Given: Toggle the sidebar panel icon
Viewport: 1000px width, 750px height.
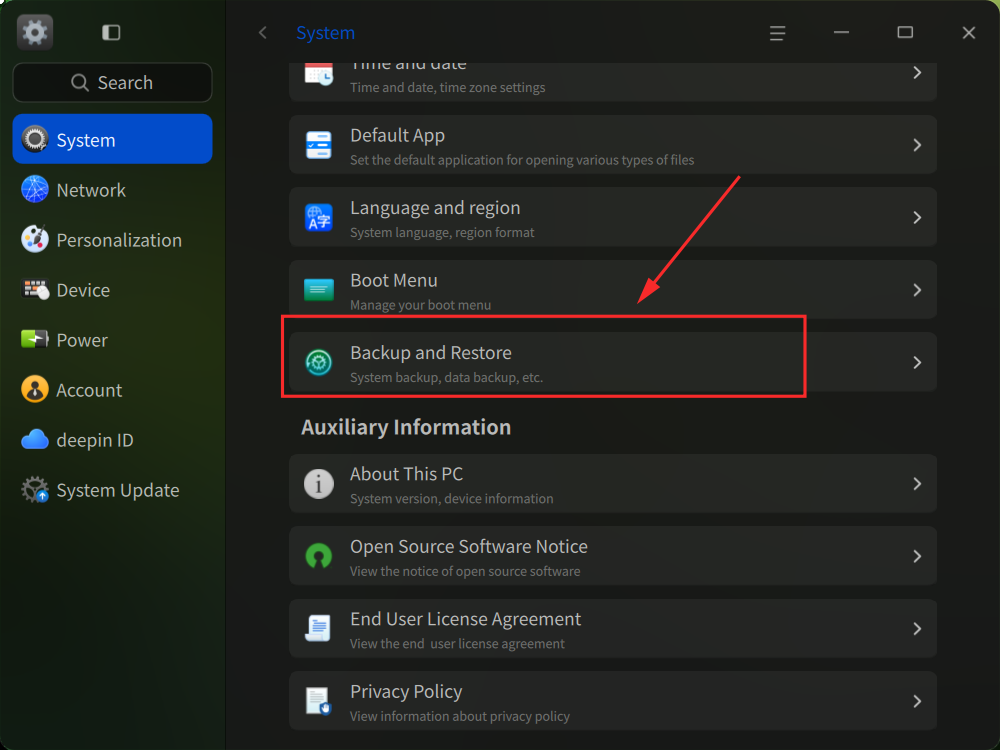Looking at the screenshot, I should [111, 33].
